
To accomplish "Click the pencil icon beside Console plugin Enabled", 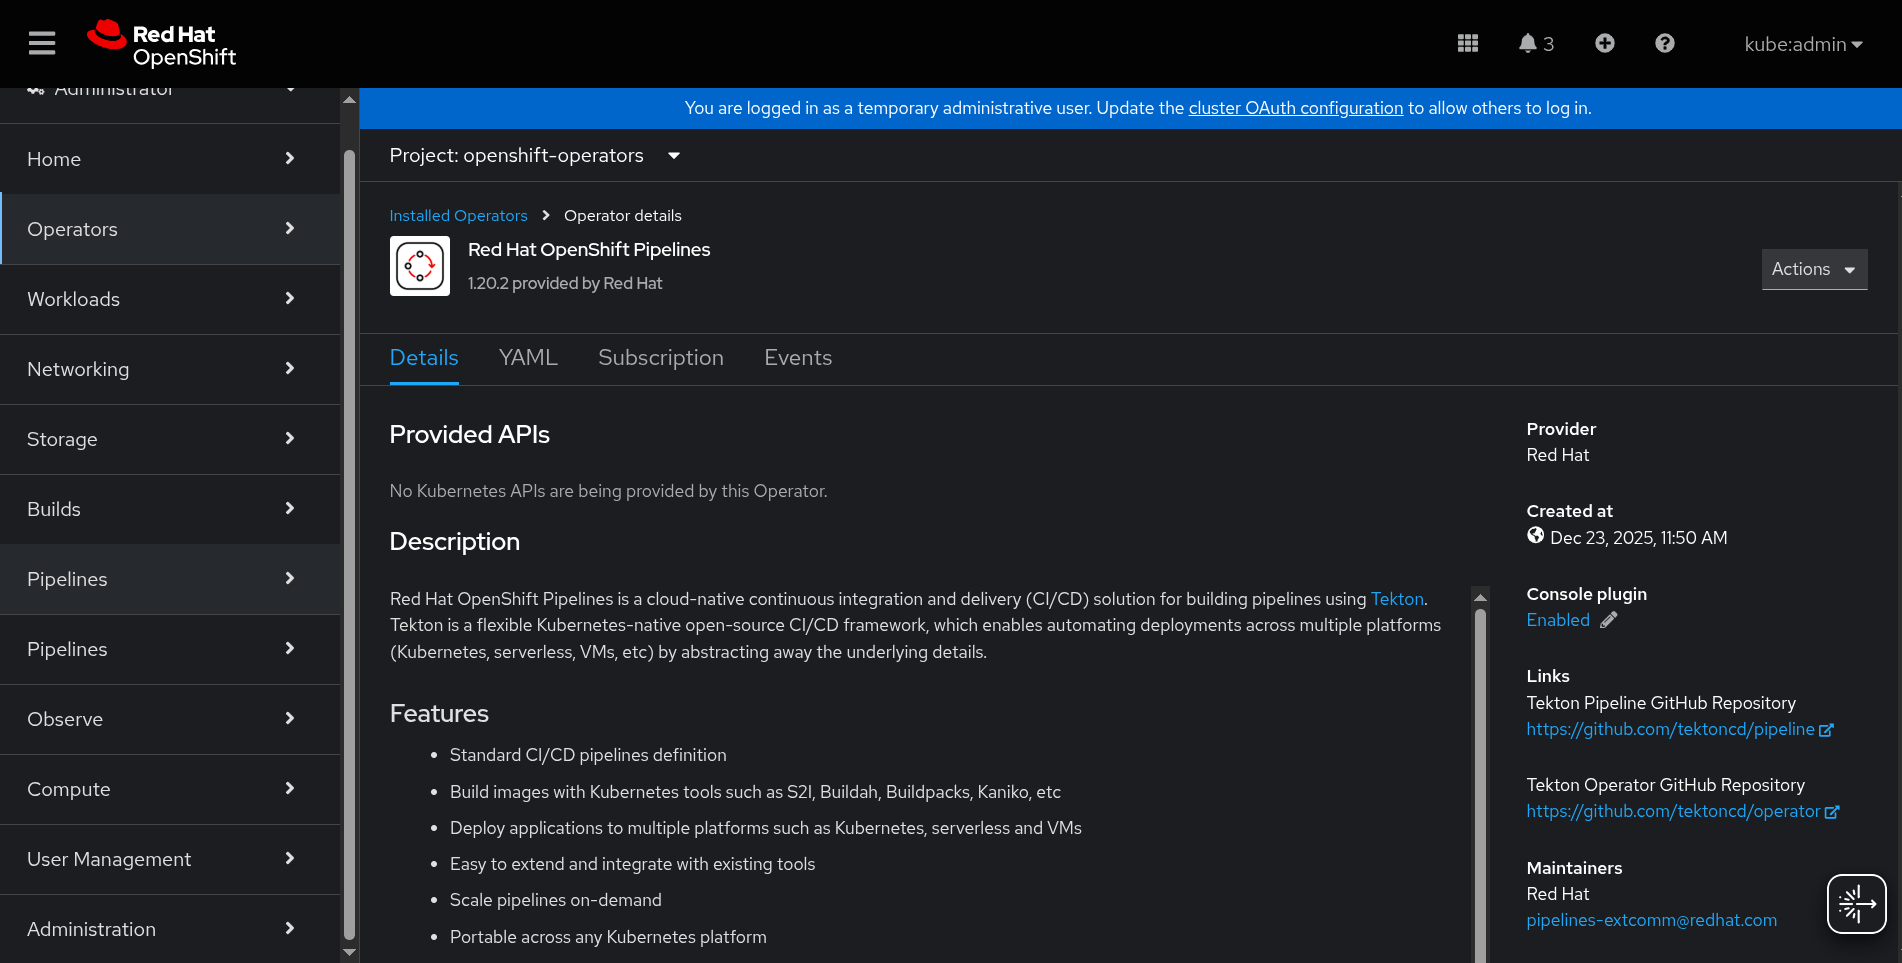I will (x=1608, y=620).
